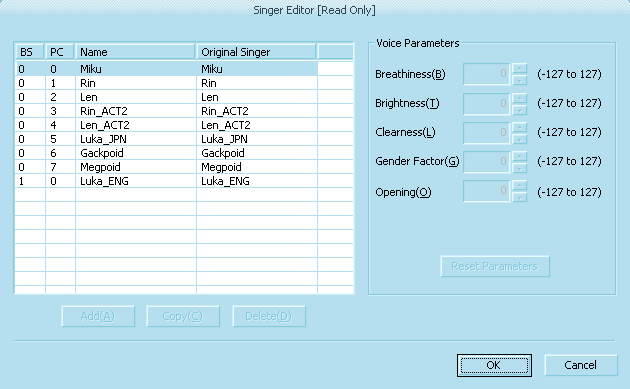
Task: Click the Copy(C) button
Action: pos(183,316)
